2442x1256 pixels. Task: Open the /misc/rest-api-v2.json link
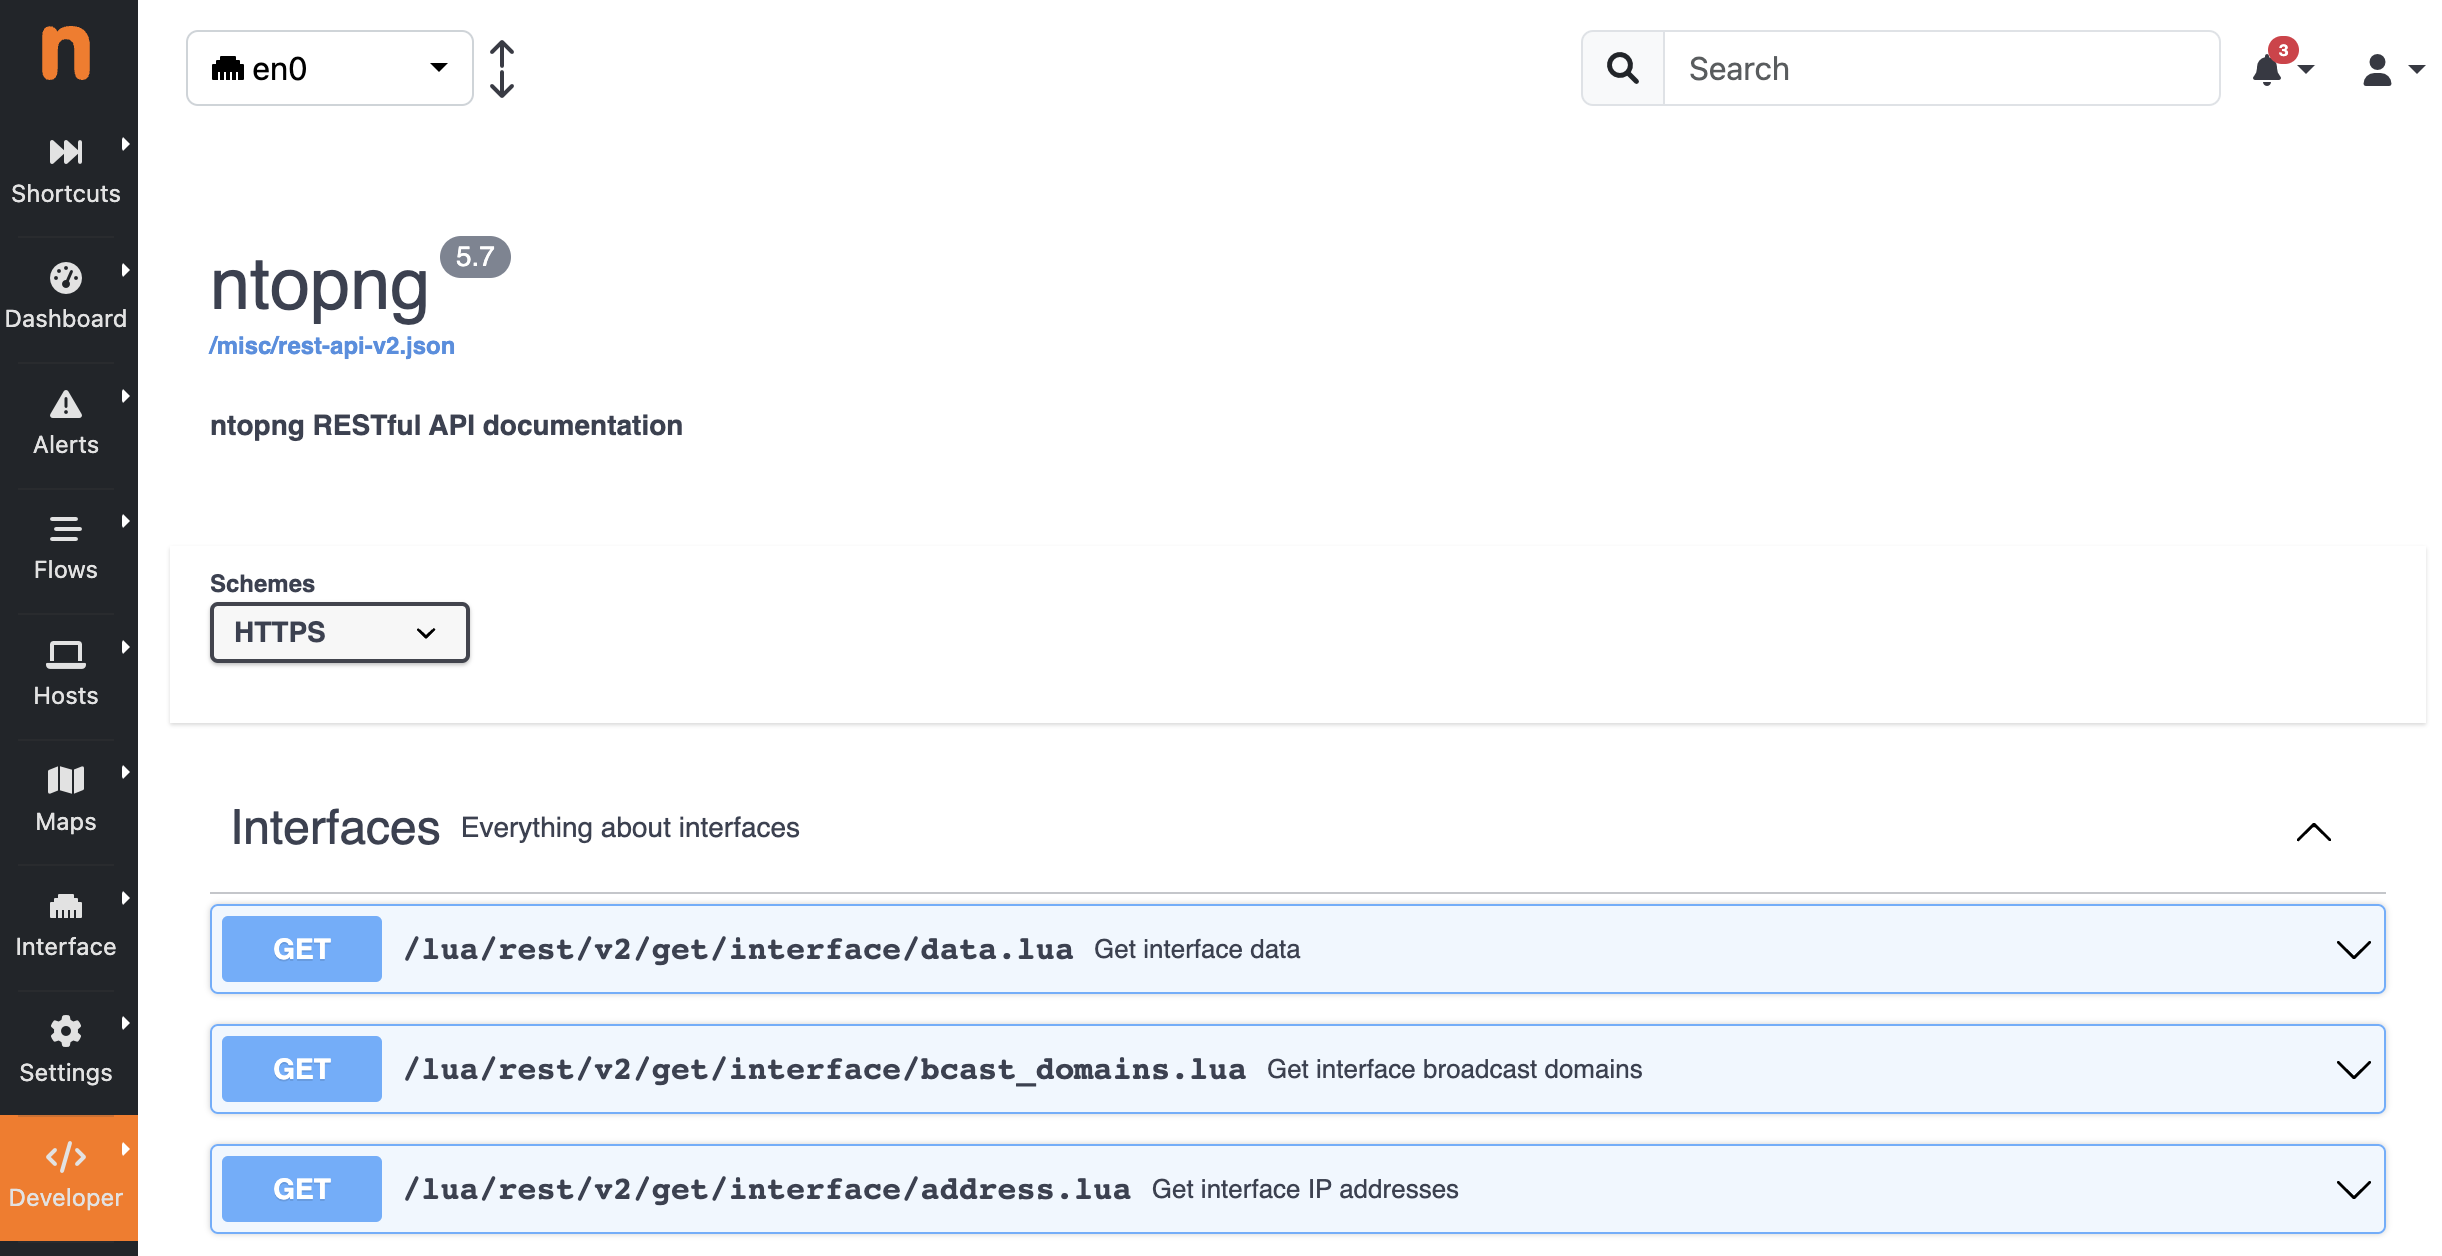click(332, 346)
